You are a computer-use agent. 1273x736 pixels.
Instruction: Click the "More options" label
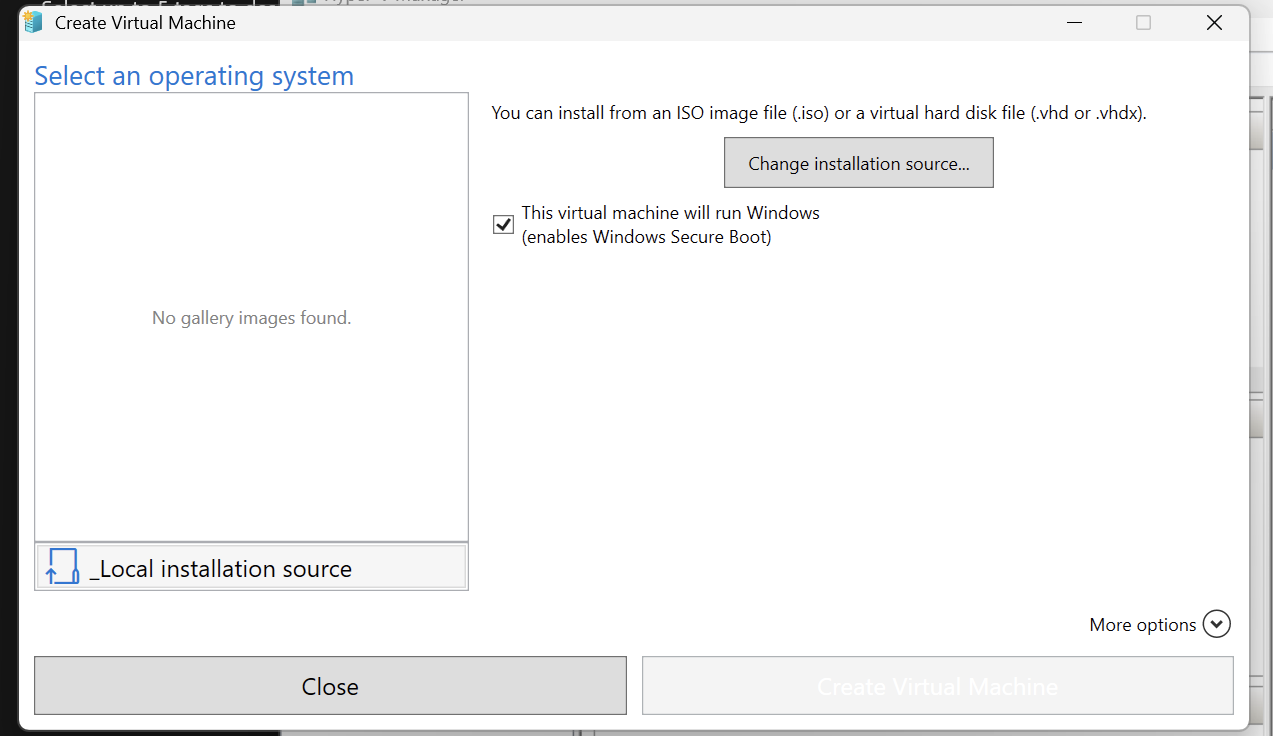coord(1142,624)
